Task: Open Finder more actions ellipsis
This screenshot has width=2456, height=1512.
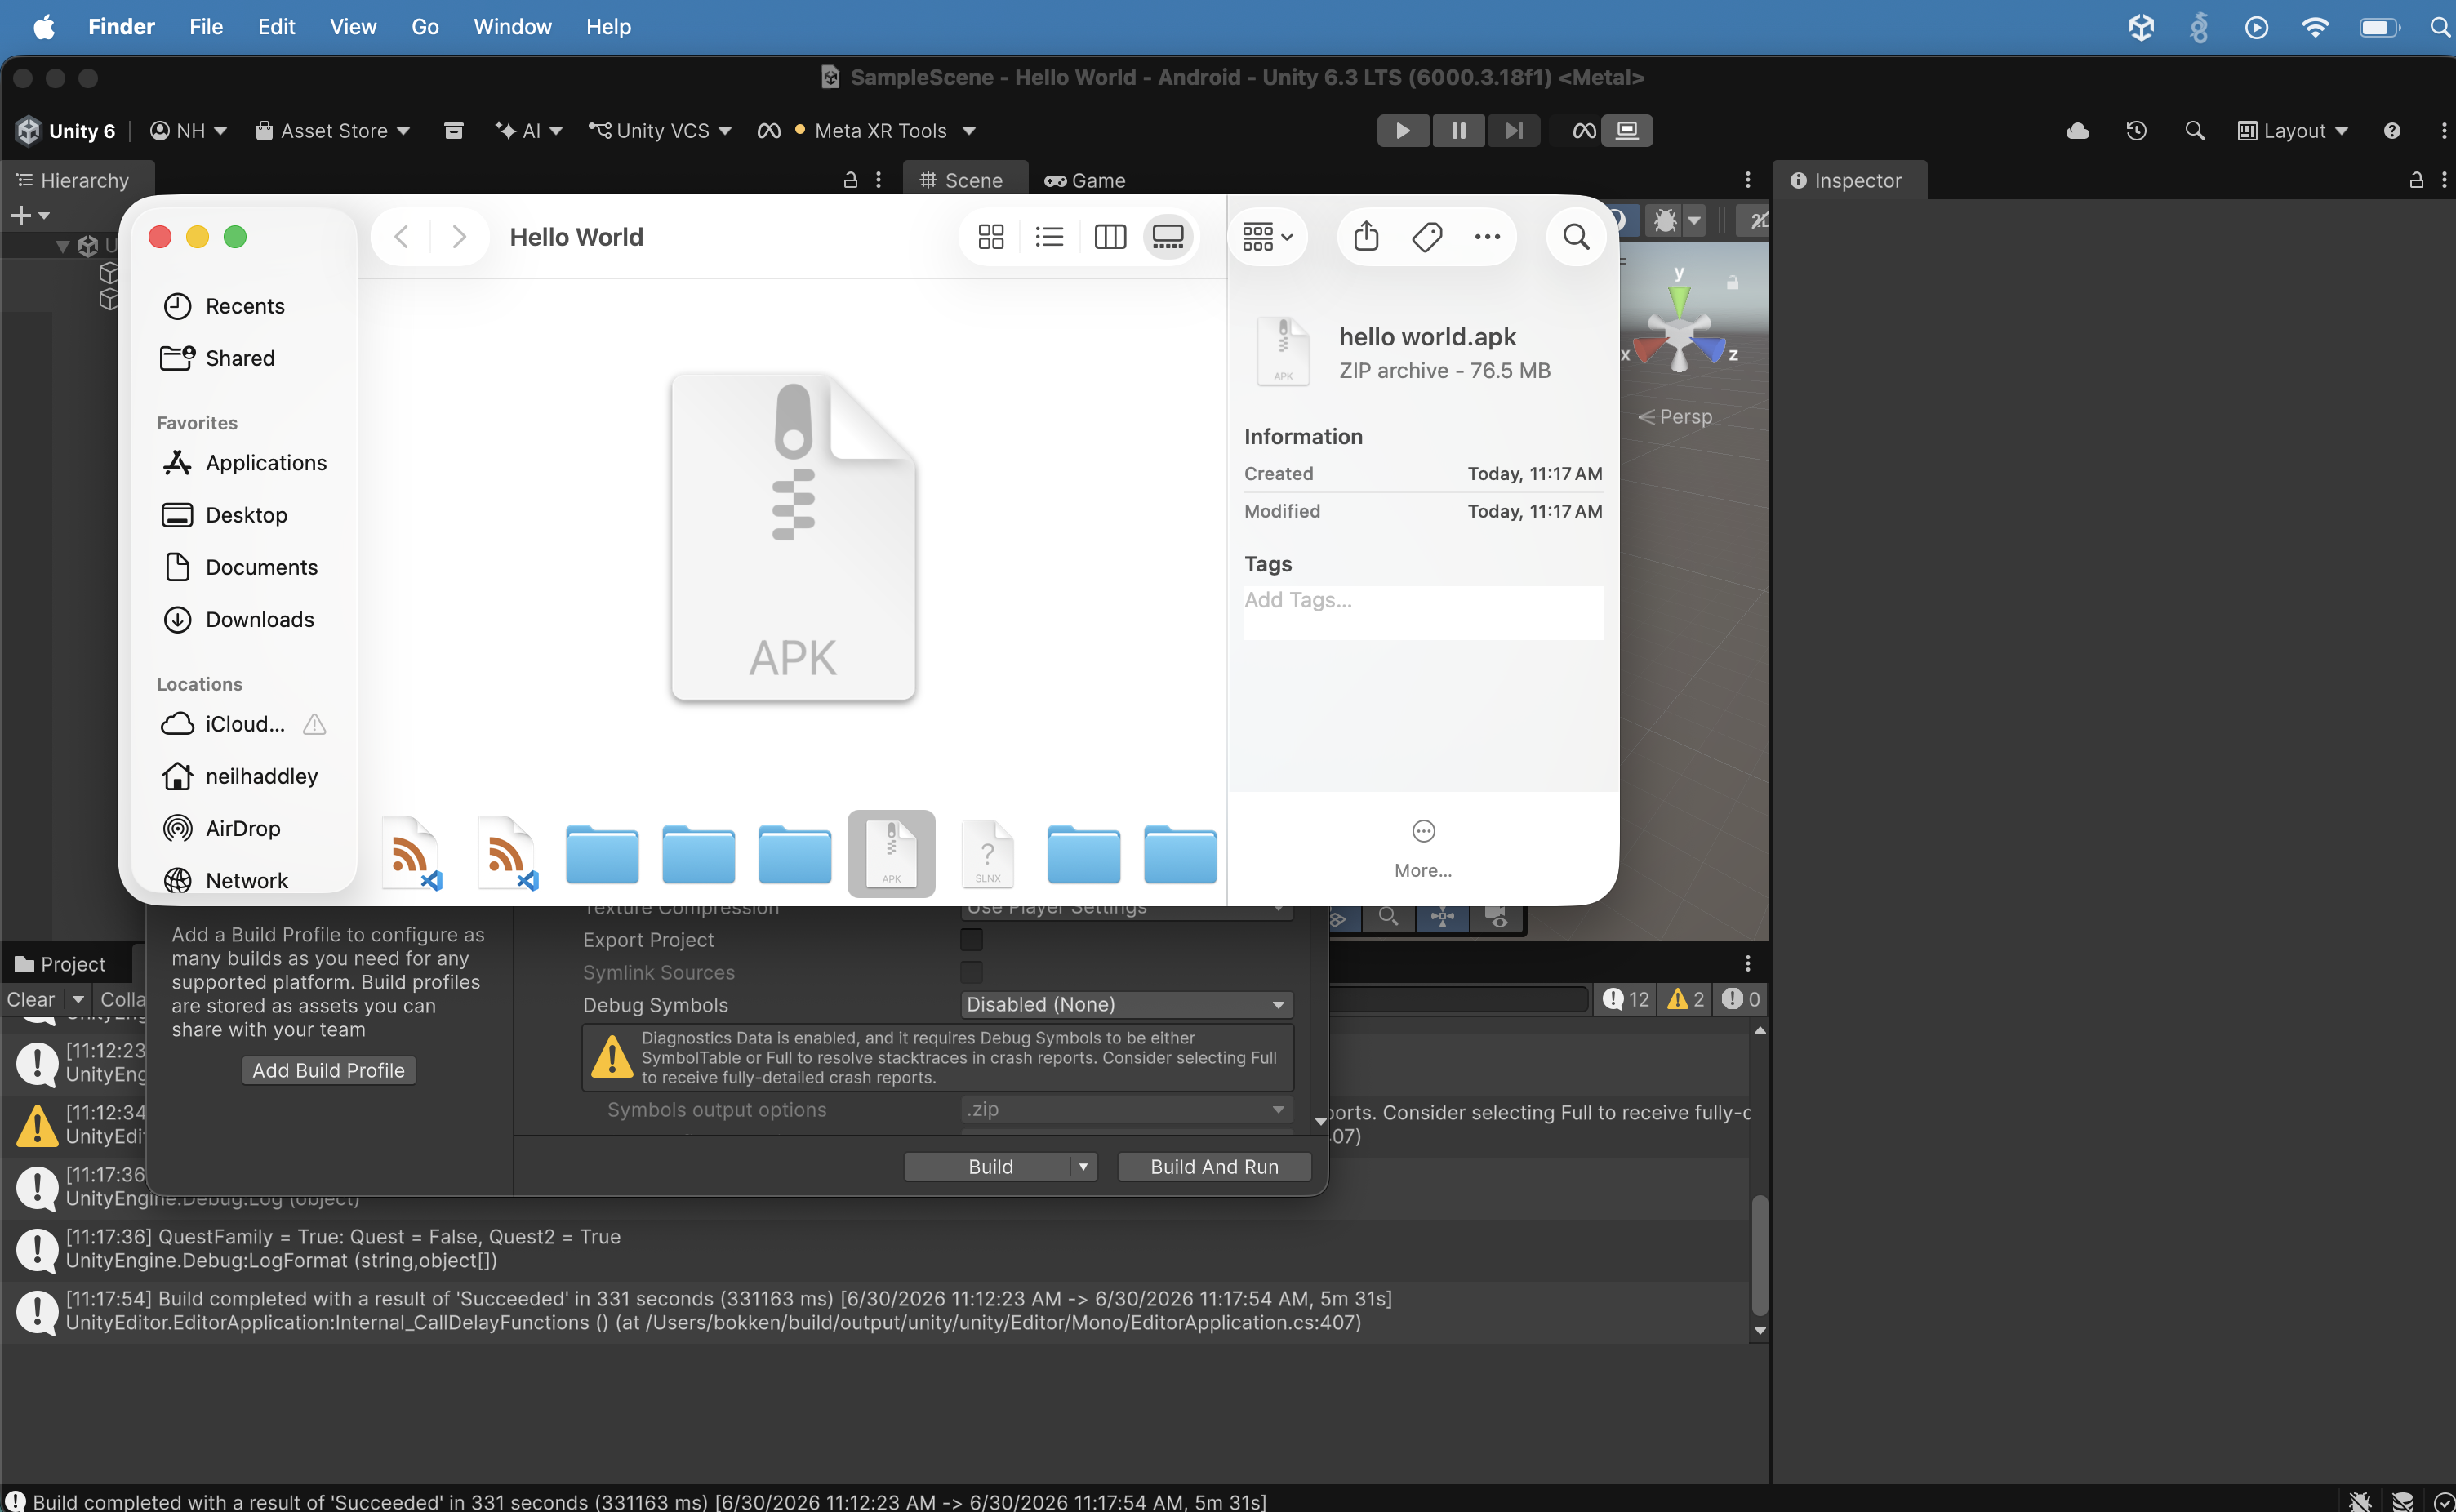Action: (x=1487, y=237)
